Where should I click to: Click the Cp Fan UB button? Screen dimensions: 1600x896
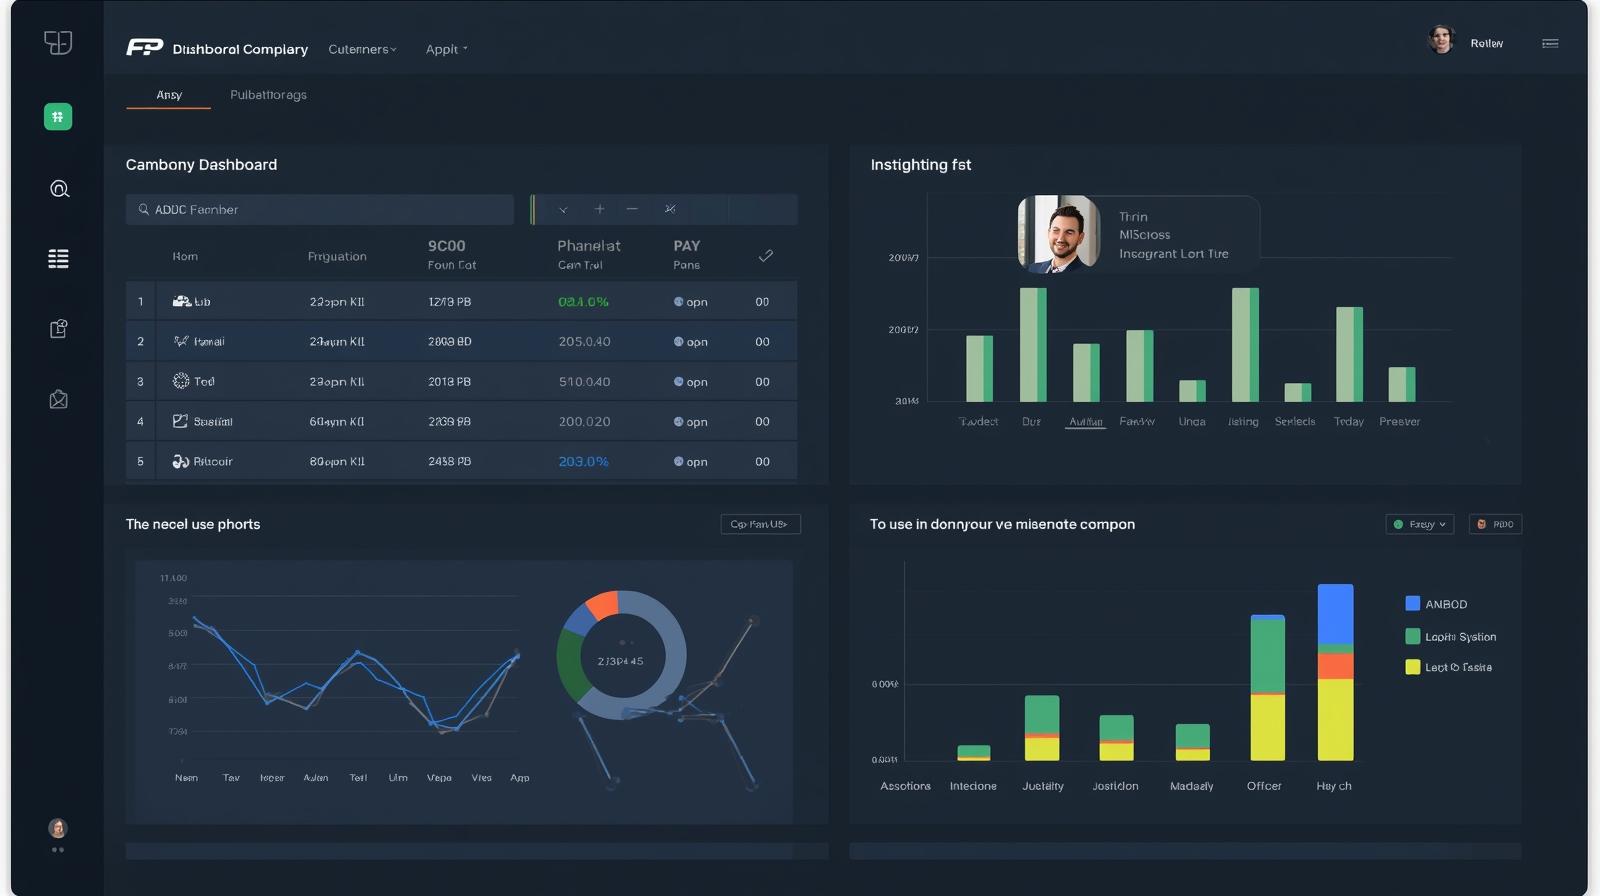coord(760,524)
